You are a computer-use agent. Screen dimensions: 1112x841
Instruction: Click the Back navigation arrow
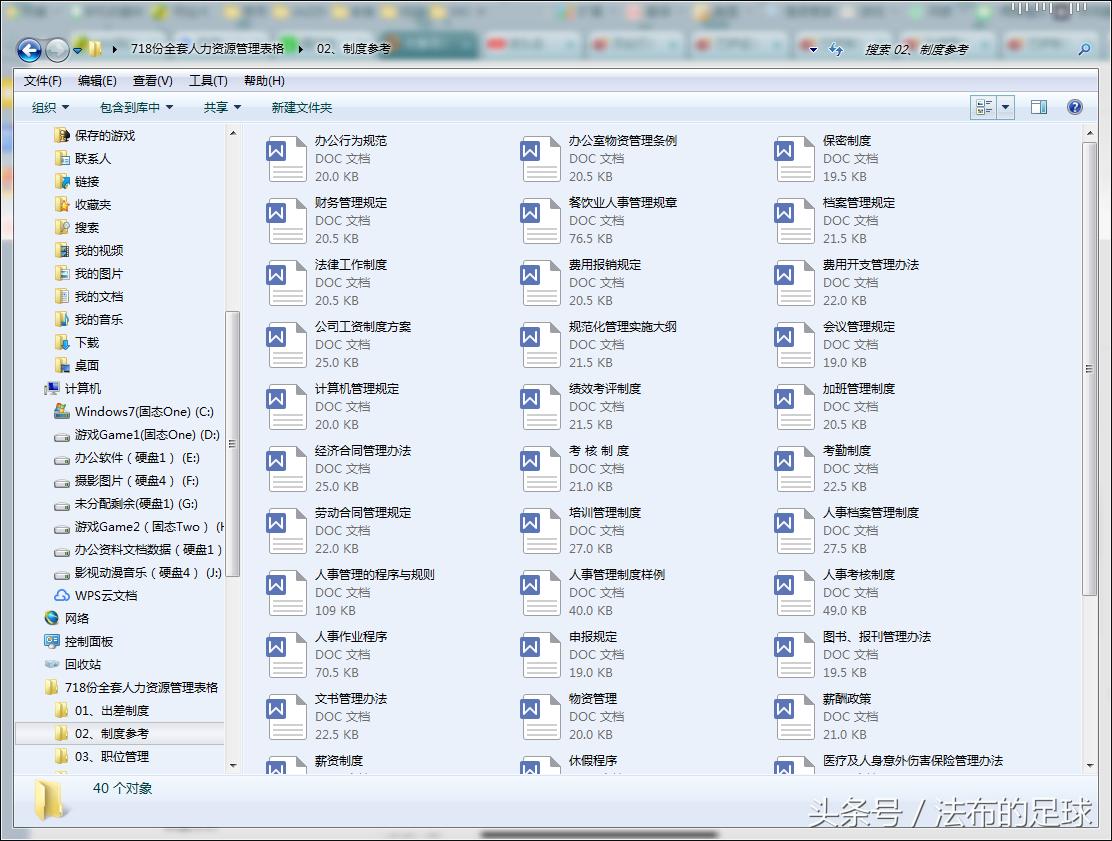(x=29, y=50)
